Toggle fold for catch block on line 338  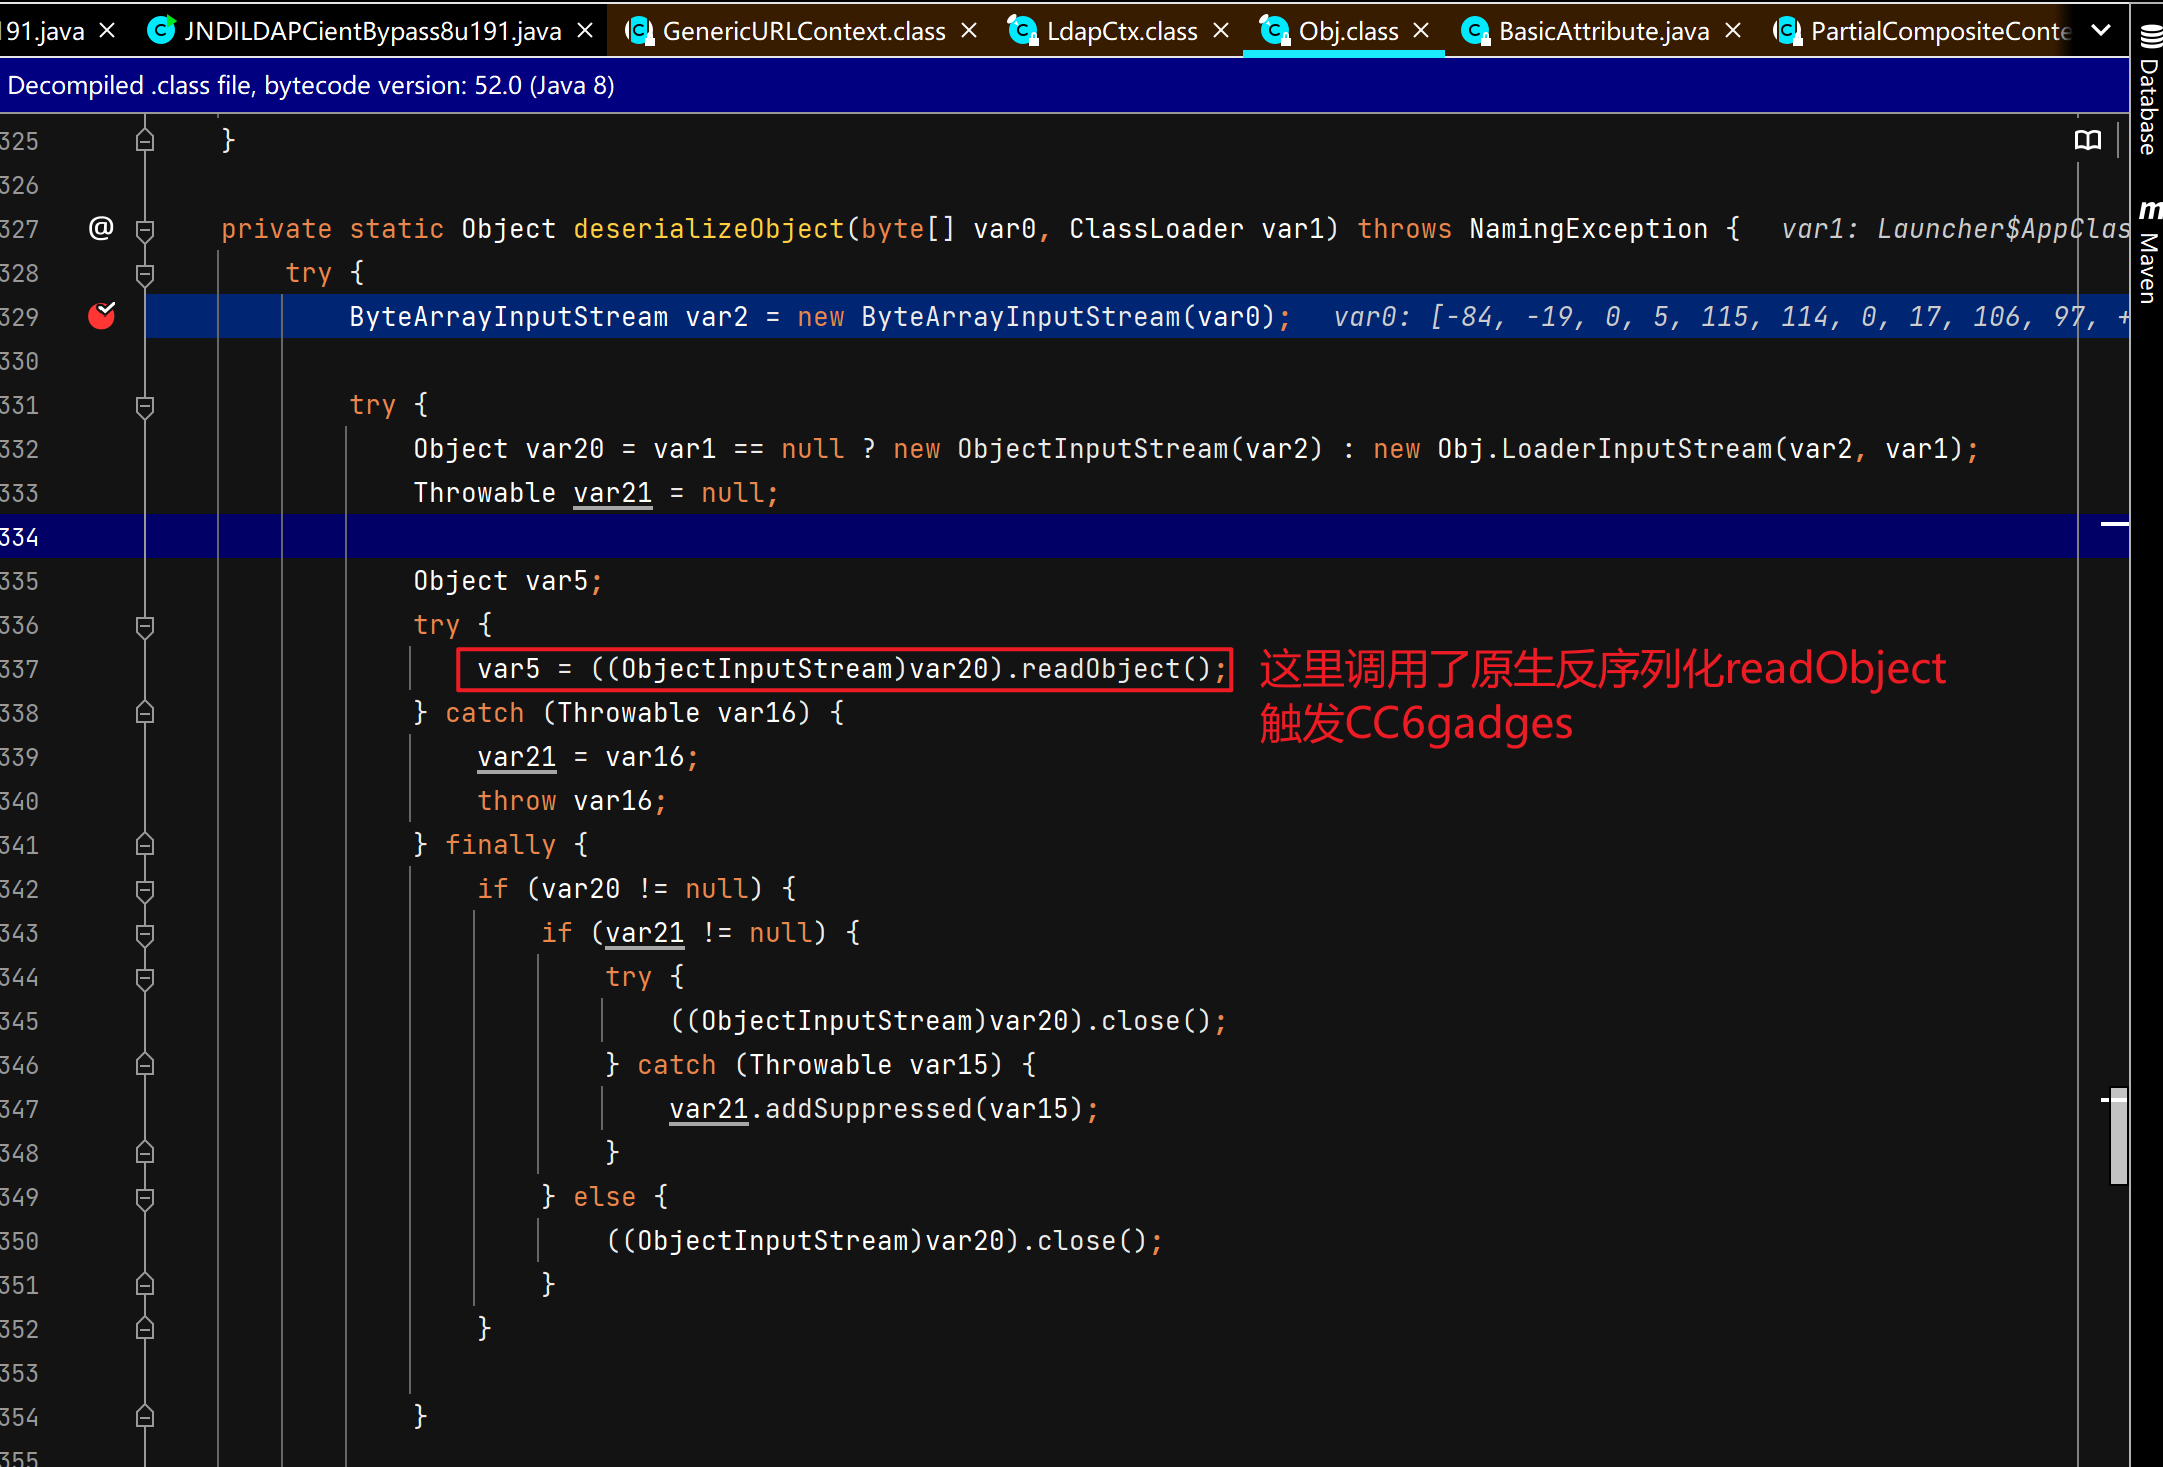pos(145,713)
